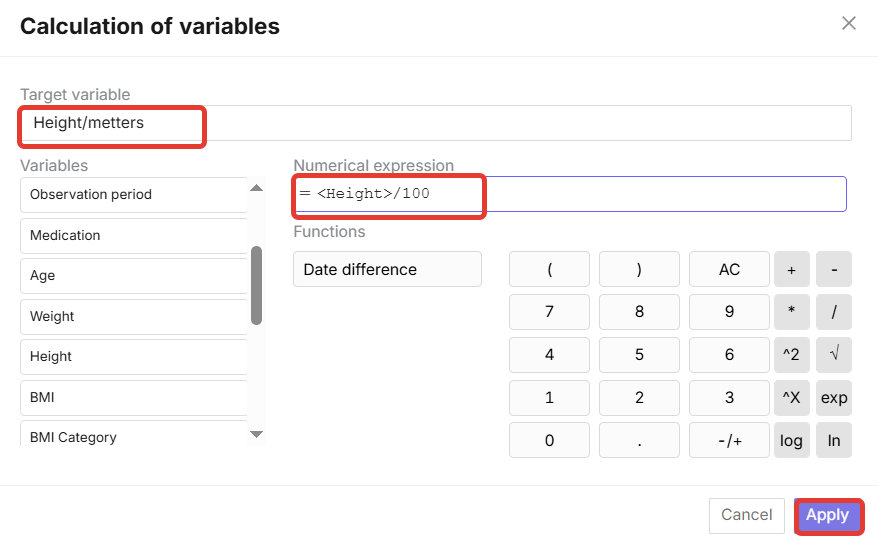
Task: Choose the Weight variable from list
Action: click(133, 316)
